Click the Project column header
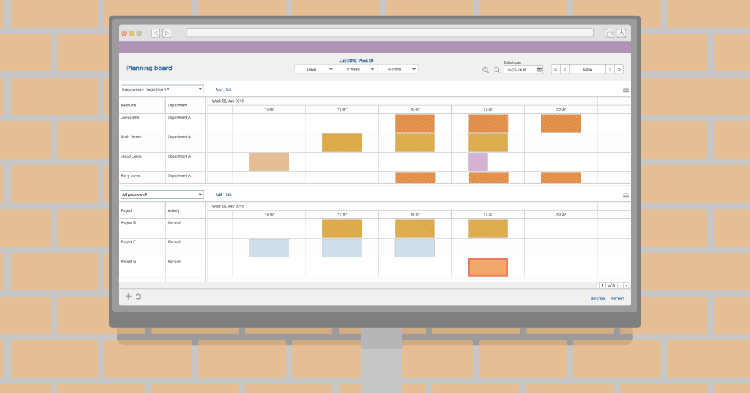This screenshot has height=393, width=750. click(x=143, y=210)
